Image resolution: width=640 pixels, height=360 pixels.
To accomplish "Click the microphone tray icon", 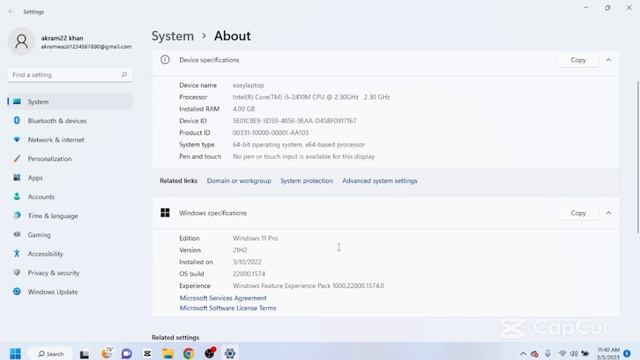I will pos(548,353).
